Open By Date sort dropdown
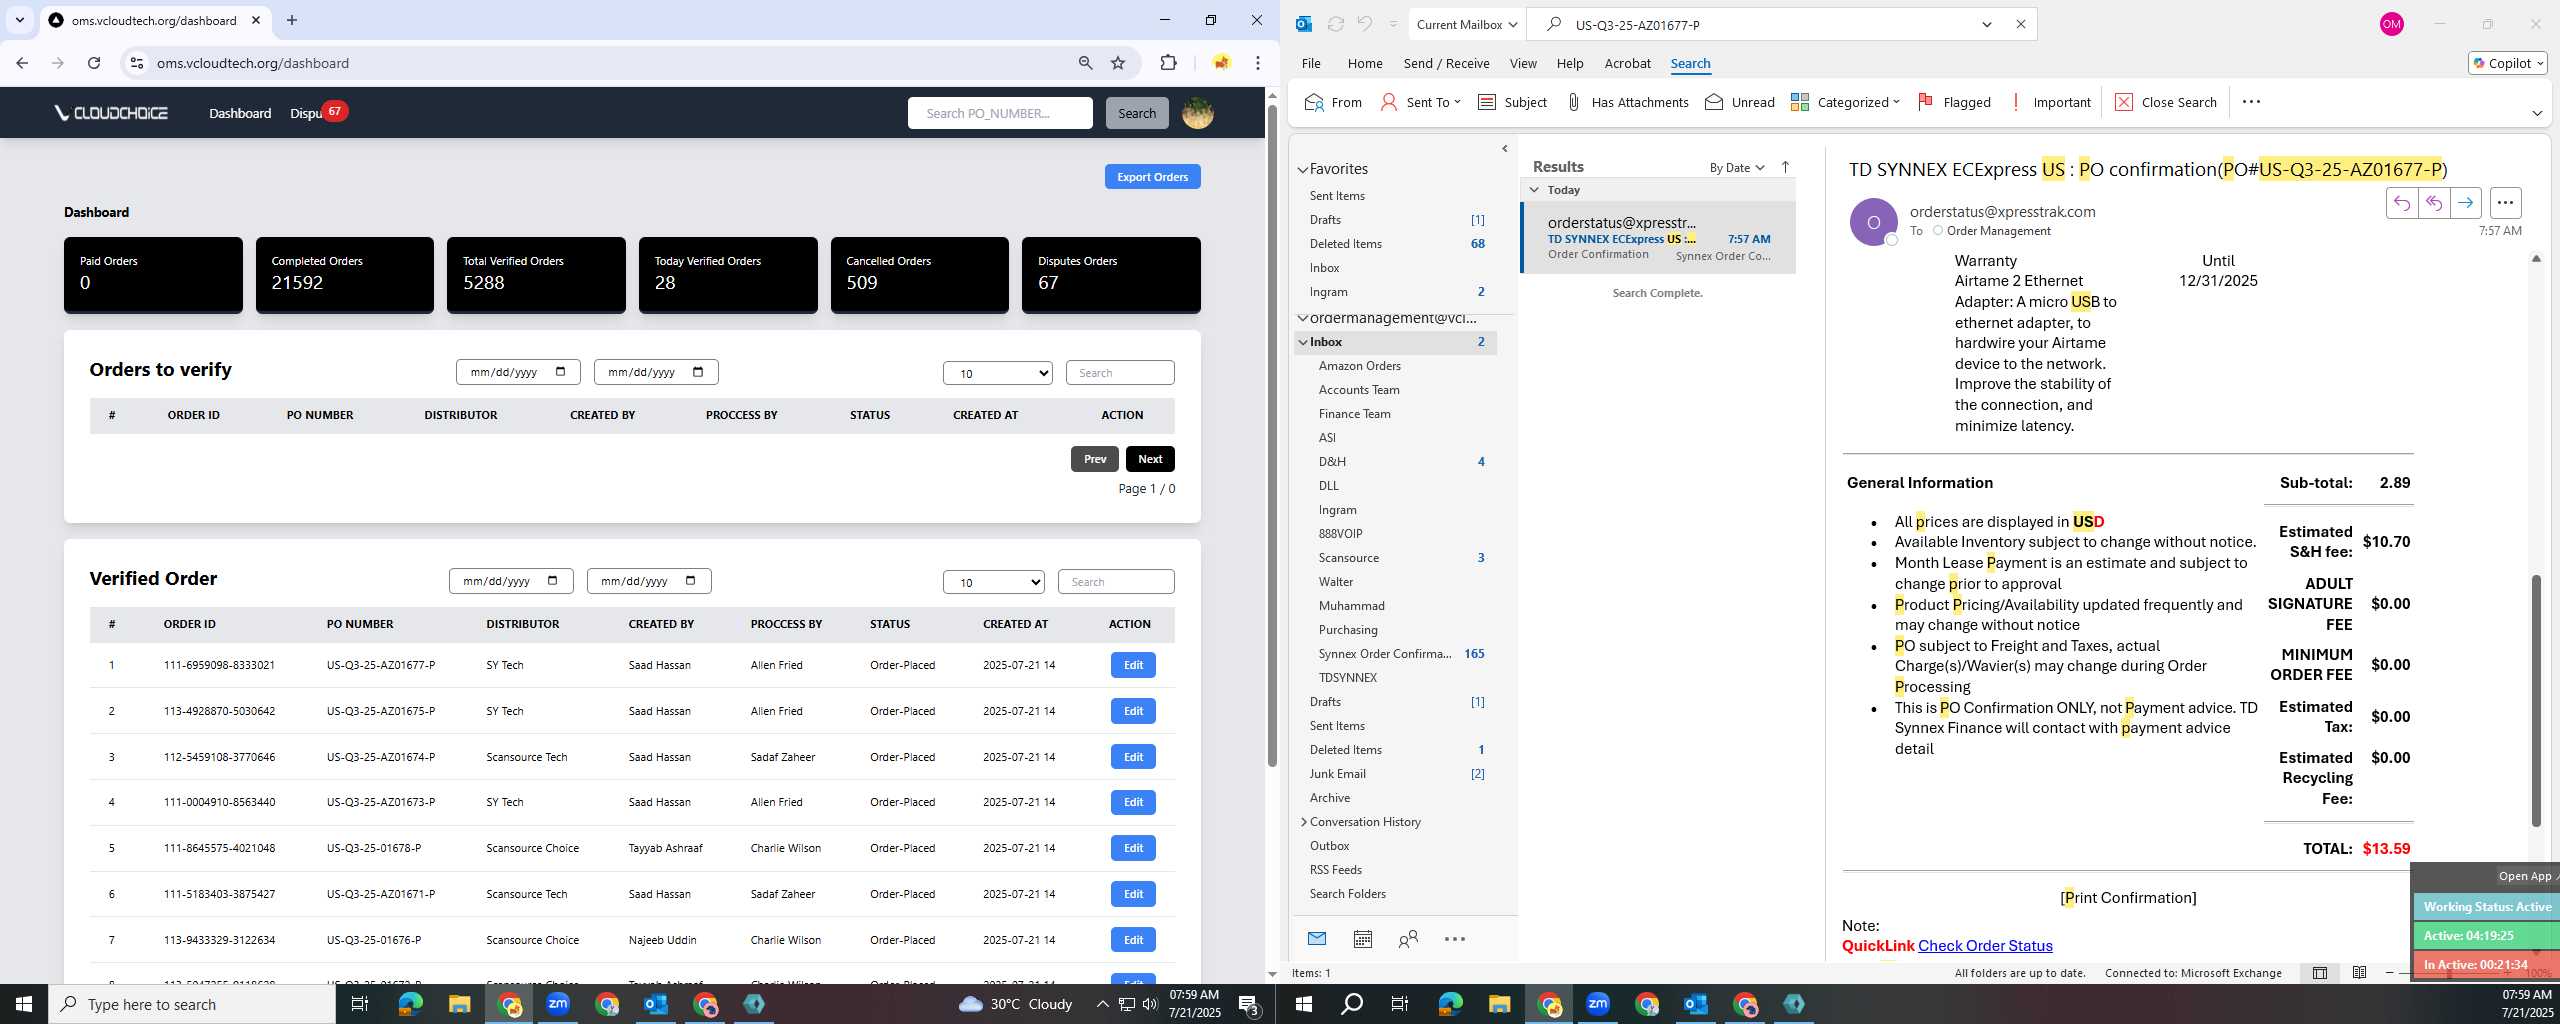 pos(1737,167)
